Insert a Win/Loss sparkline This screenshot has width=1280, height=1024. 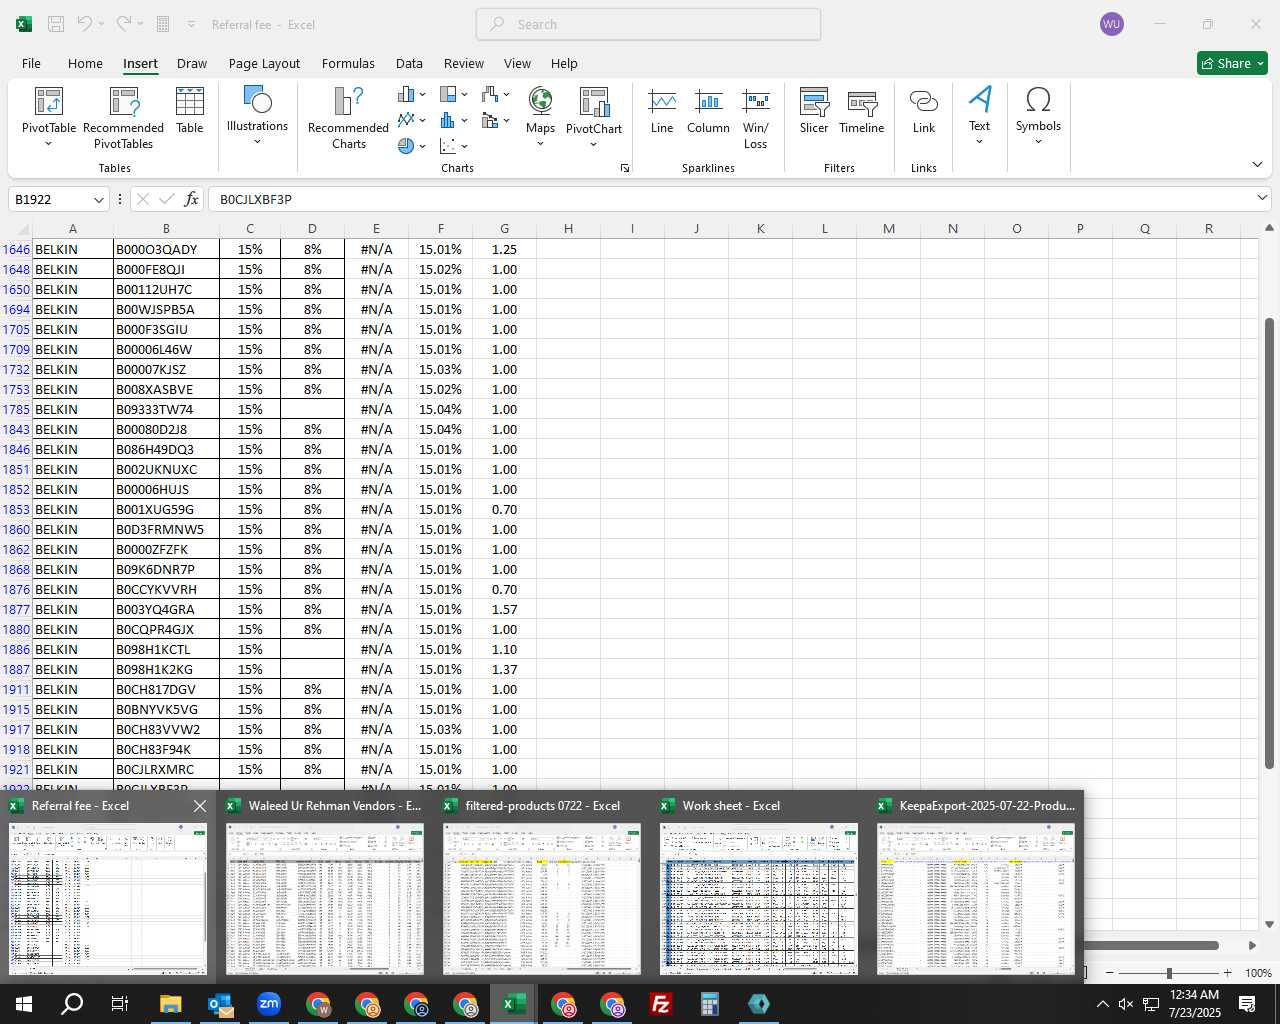(756, 118)
